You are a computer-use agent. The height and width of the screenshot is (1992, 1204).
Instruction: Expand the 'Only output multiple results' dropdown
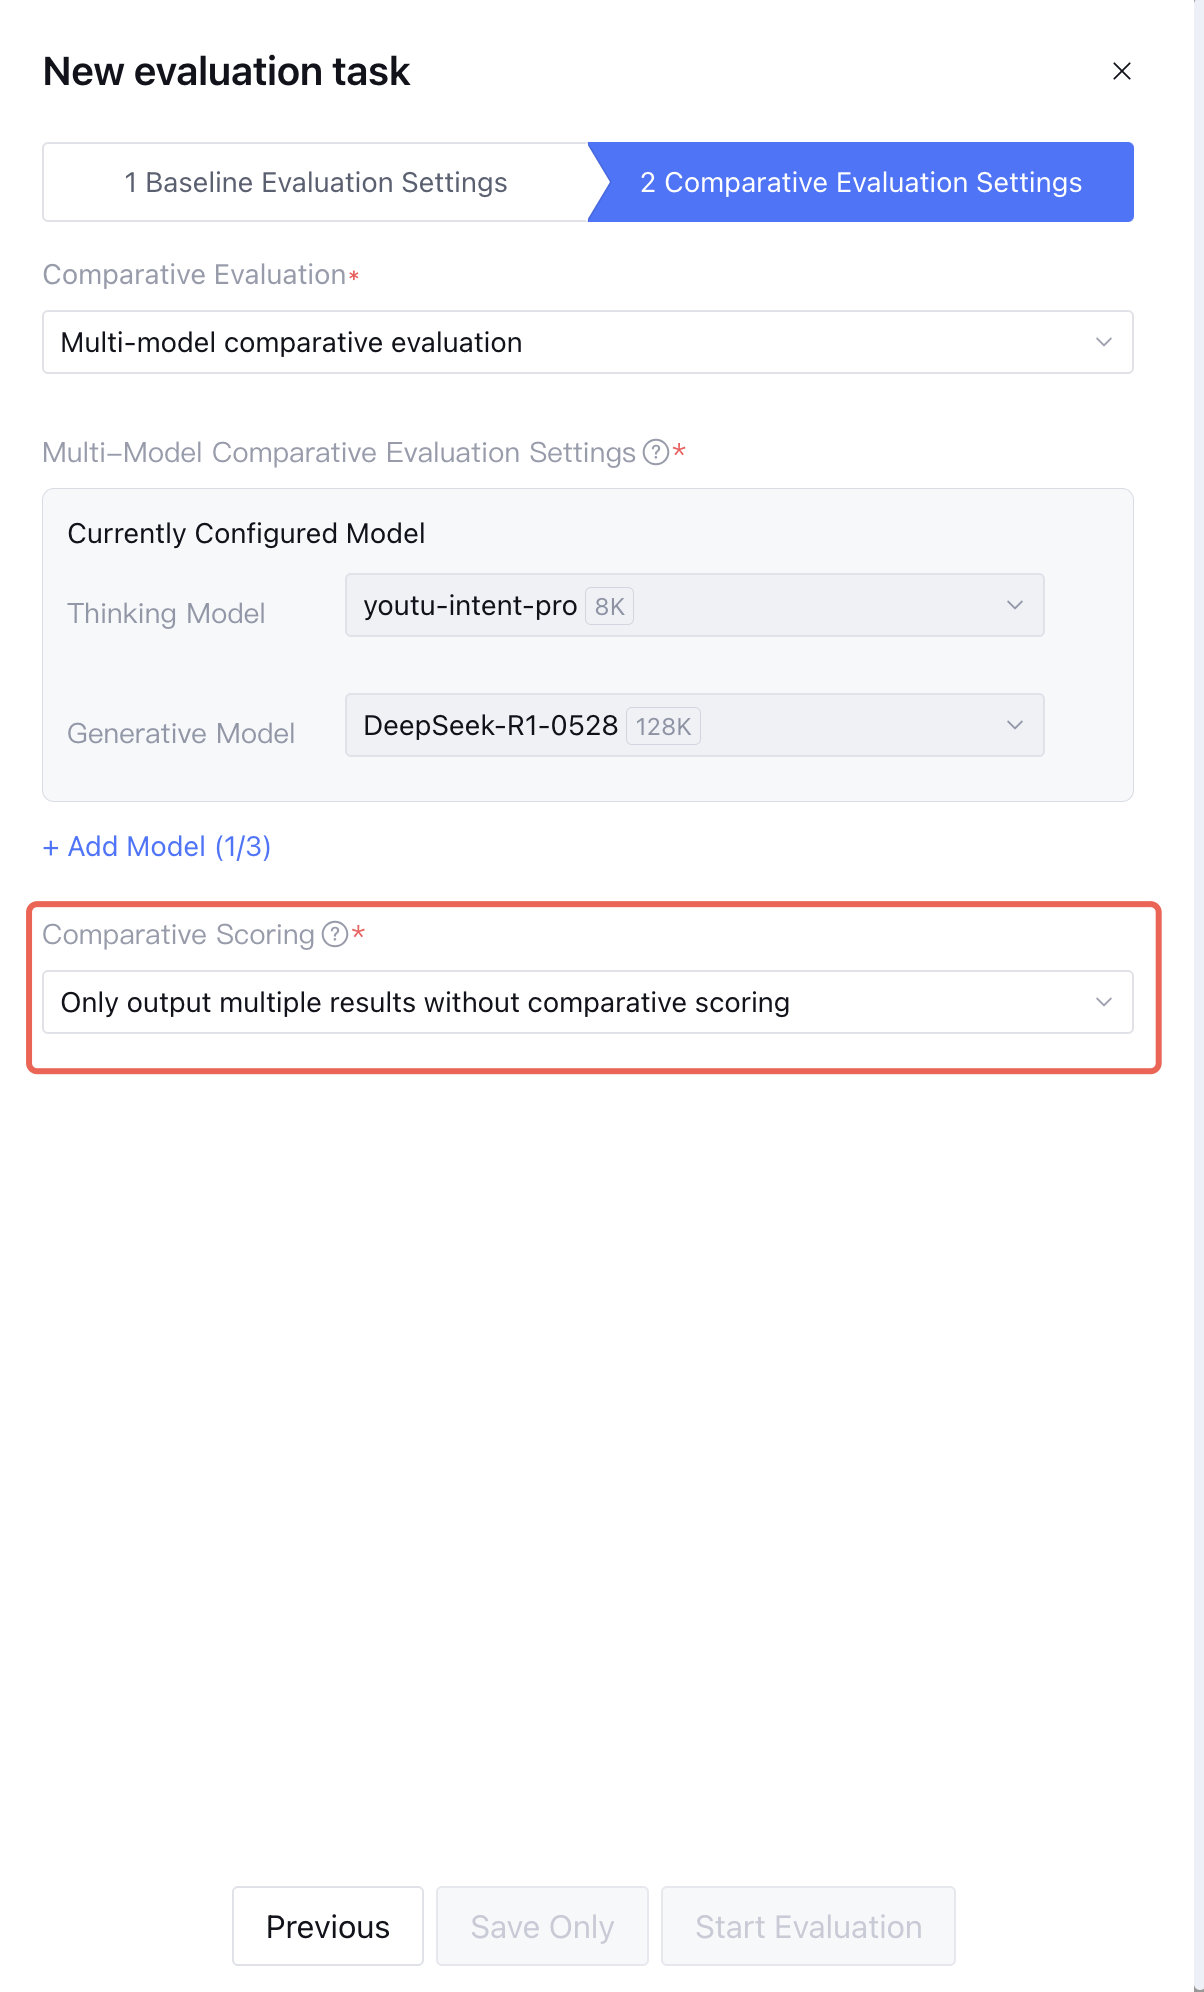tap(587, 1002)
